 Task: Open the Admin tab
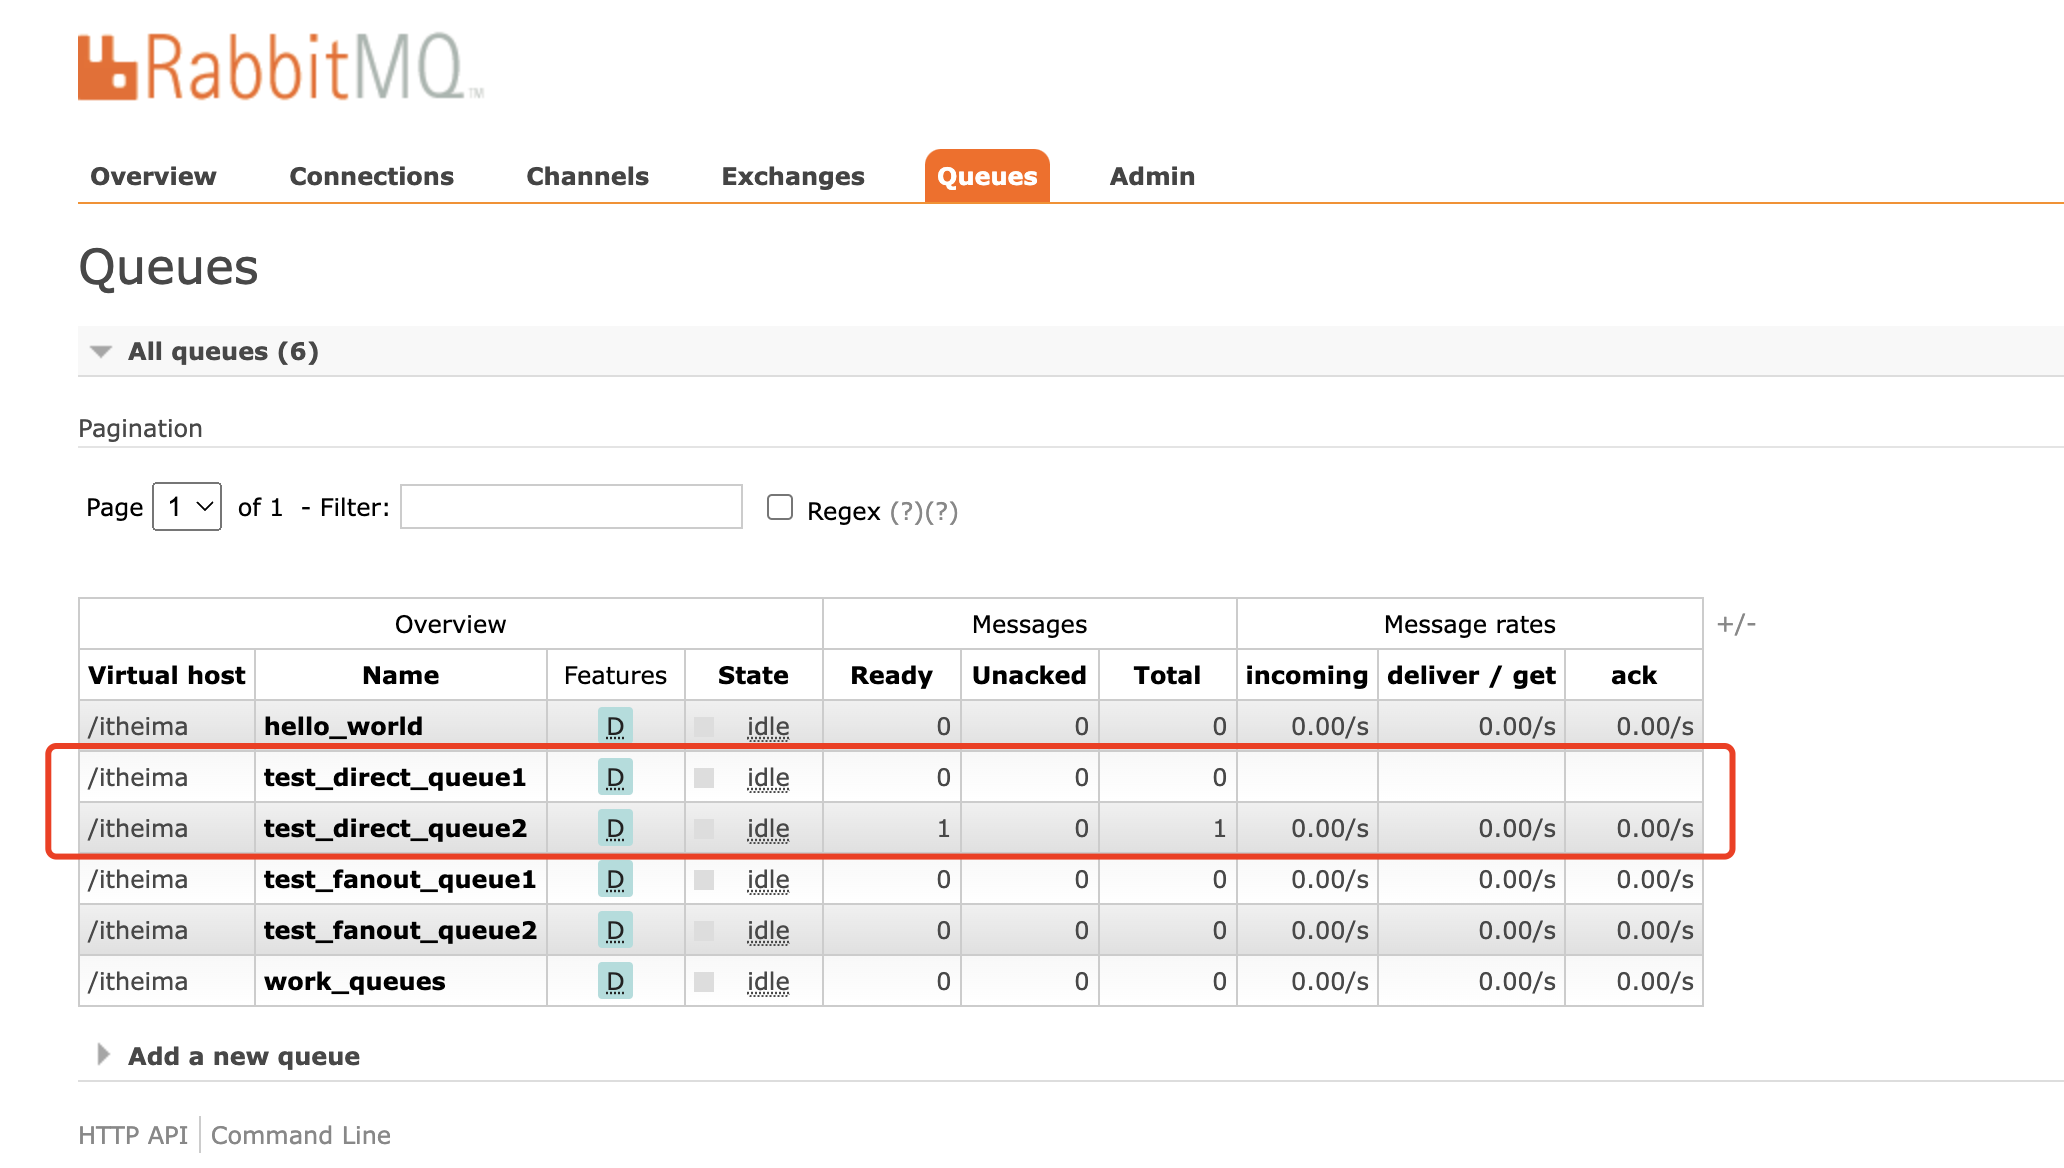(x=1152, y=176)
